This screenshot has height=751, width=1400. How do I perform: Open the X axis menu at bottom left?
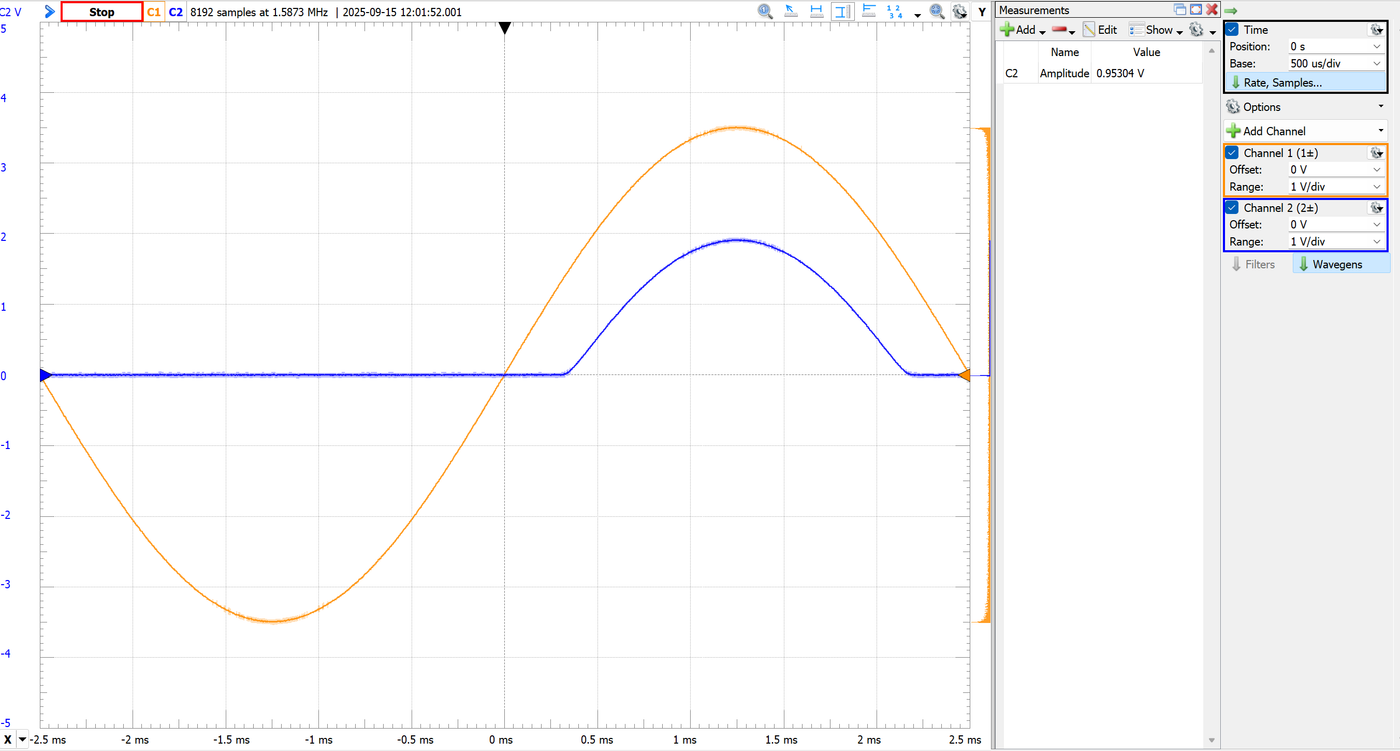[x=14, y=739]
